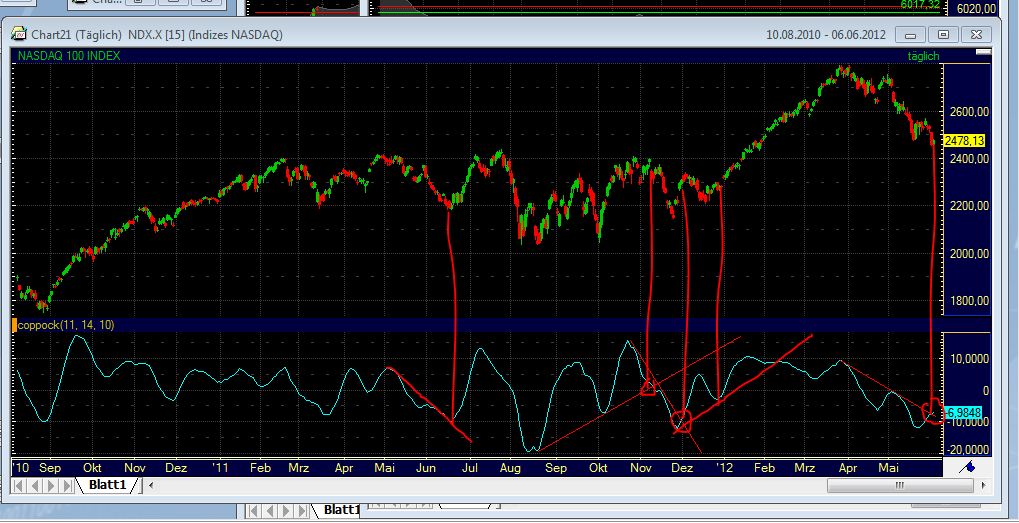
Task: Click the NASDAQ 100 INDEX title label
Action: click(69, 56)
